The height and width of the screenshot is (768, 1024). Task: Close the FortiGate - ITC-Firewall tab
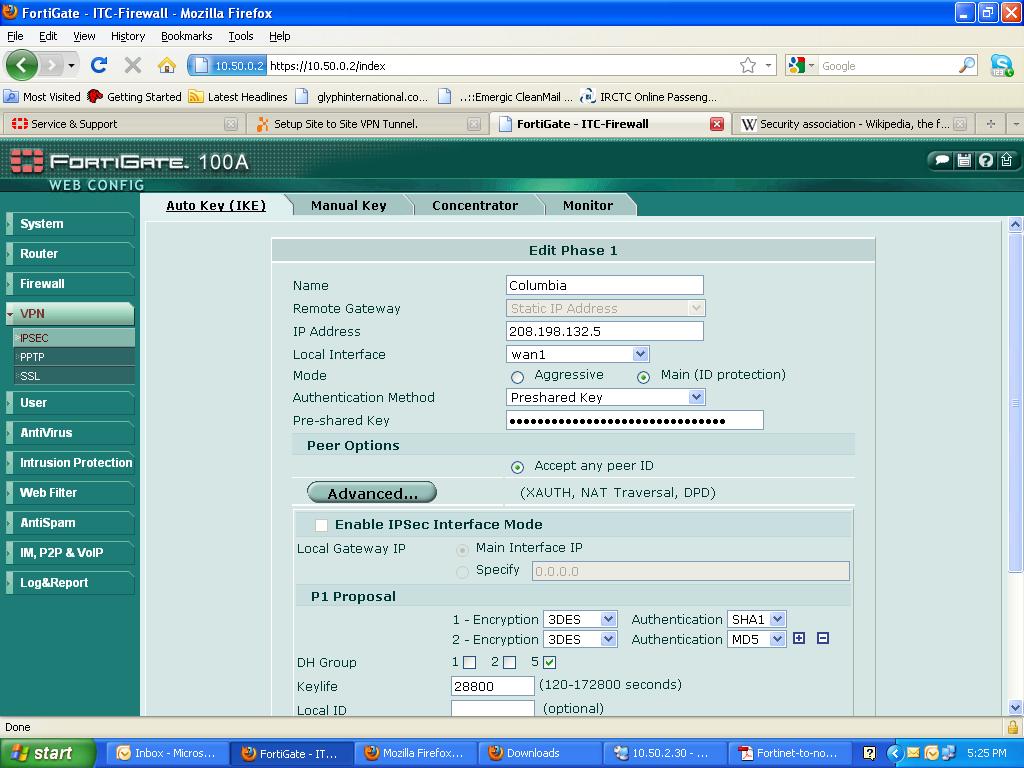point(716,124)
